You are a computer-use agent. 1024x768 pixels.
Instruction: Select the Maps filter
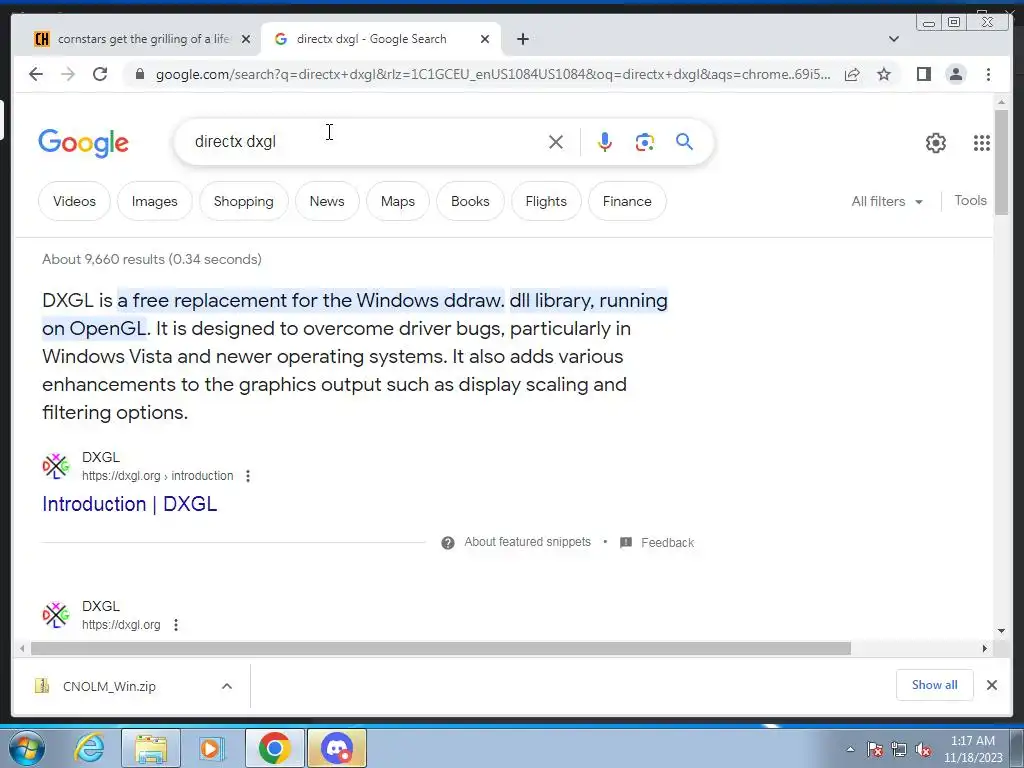398,201
